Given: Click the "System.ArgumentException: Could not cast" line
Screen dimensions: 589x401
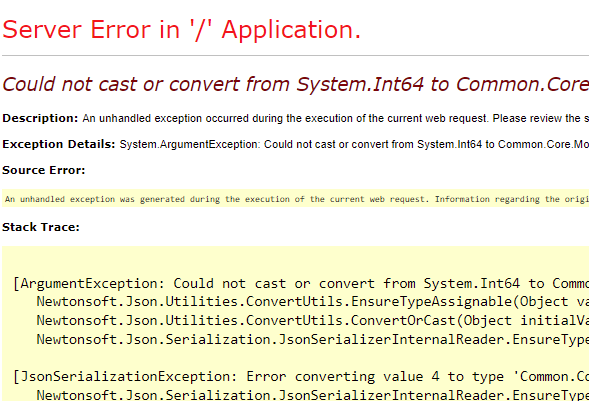Looking at the screenshot, I should pyautogui.click(x=354, y=145).
